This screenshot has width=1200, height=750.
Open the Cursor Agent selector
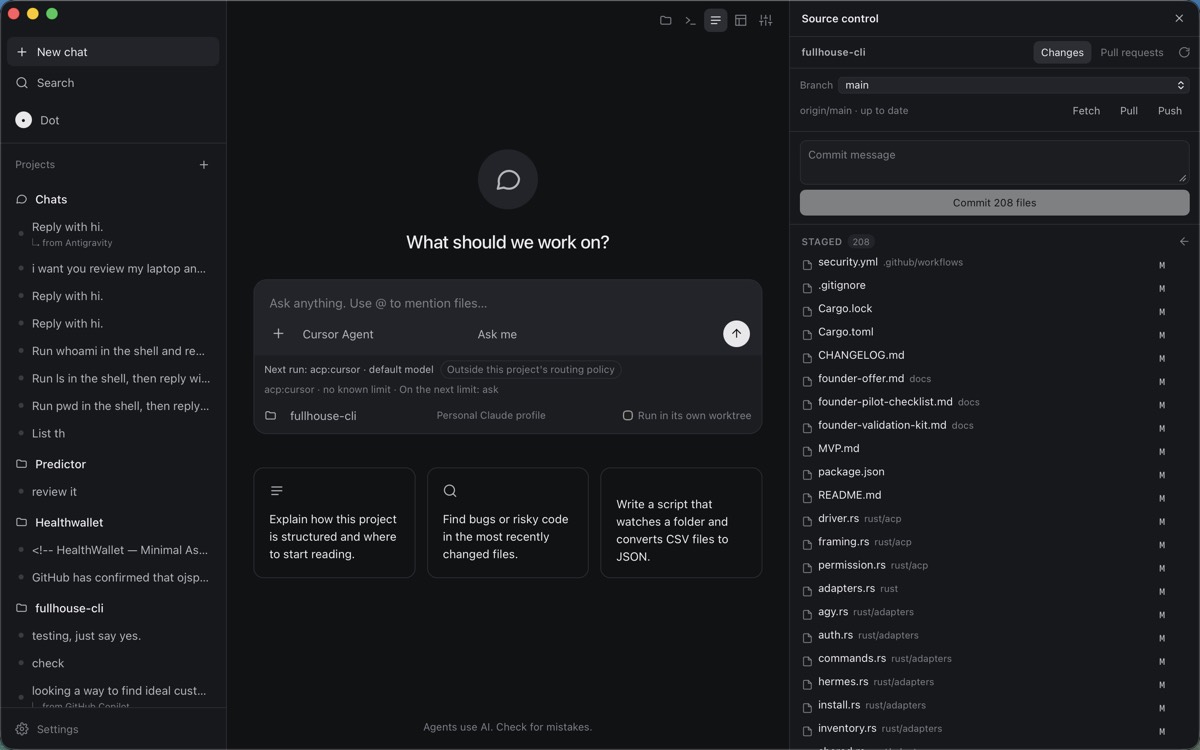point(338,334)
